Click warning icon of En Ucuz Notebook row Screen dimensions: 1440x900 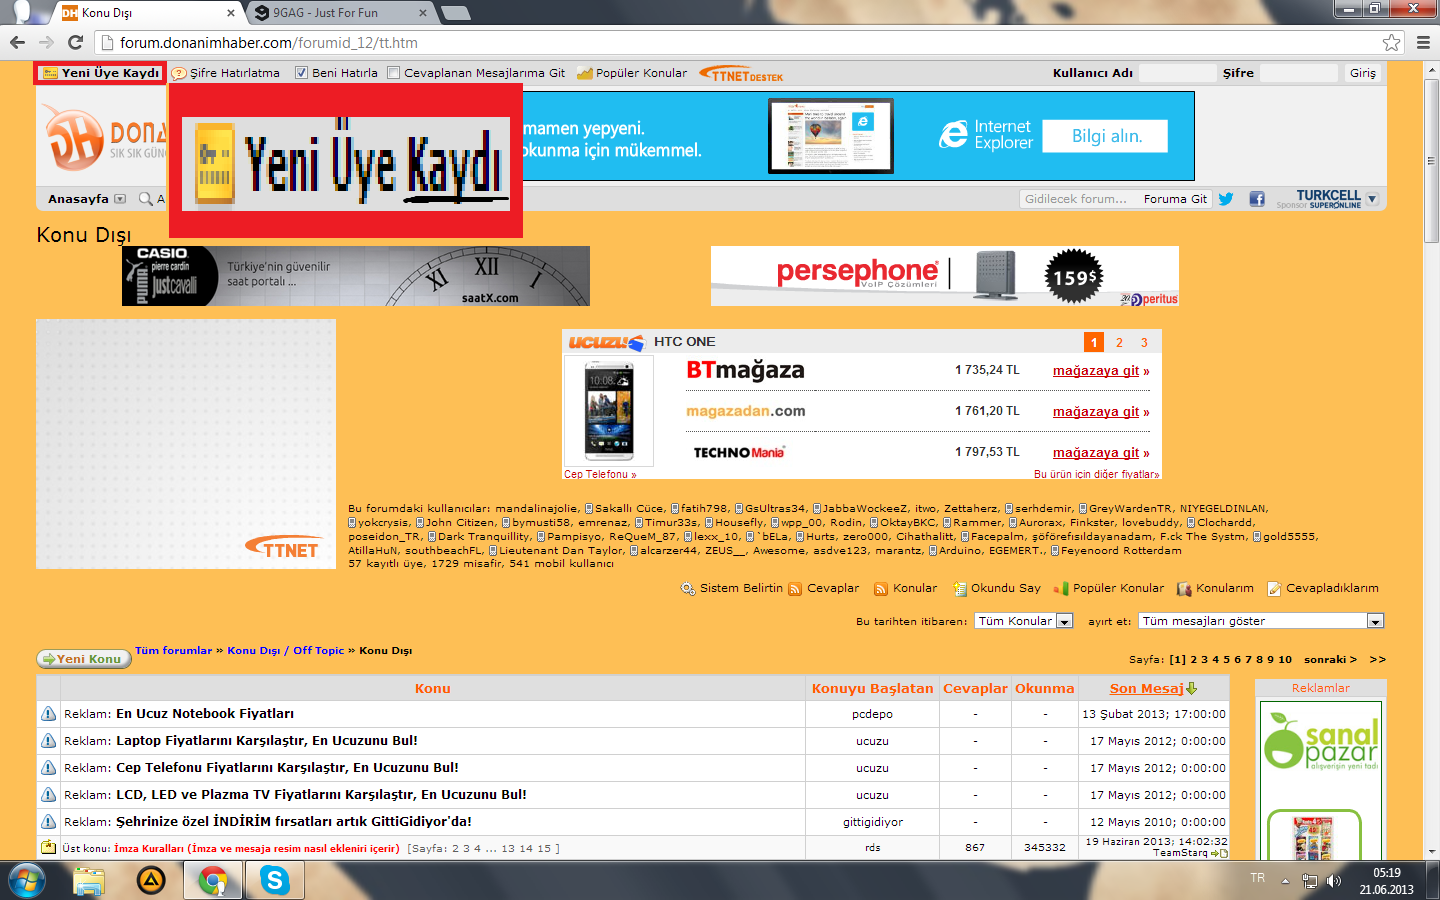pos(48,714)
